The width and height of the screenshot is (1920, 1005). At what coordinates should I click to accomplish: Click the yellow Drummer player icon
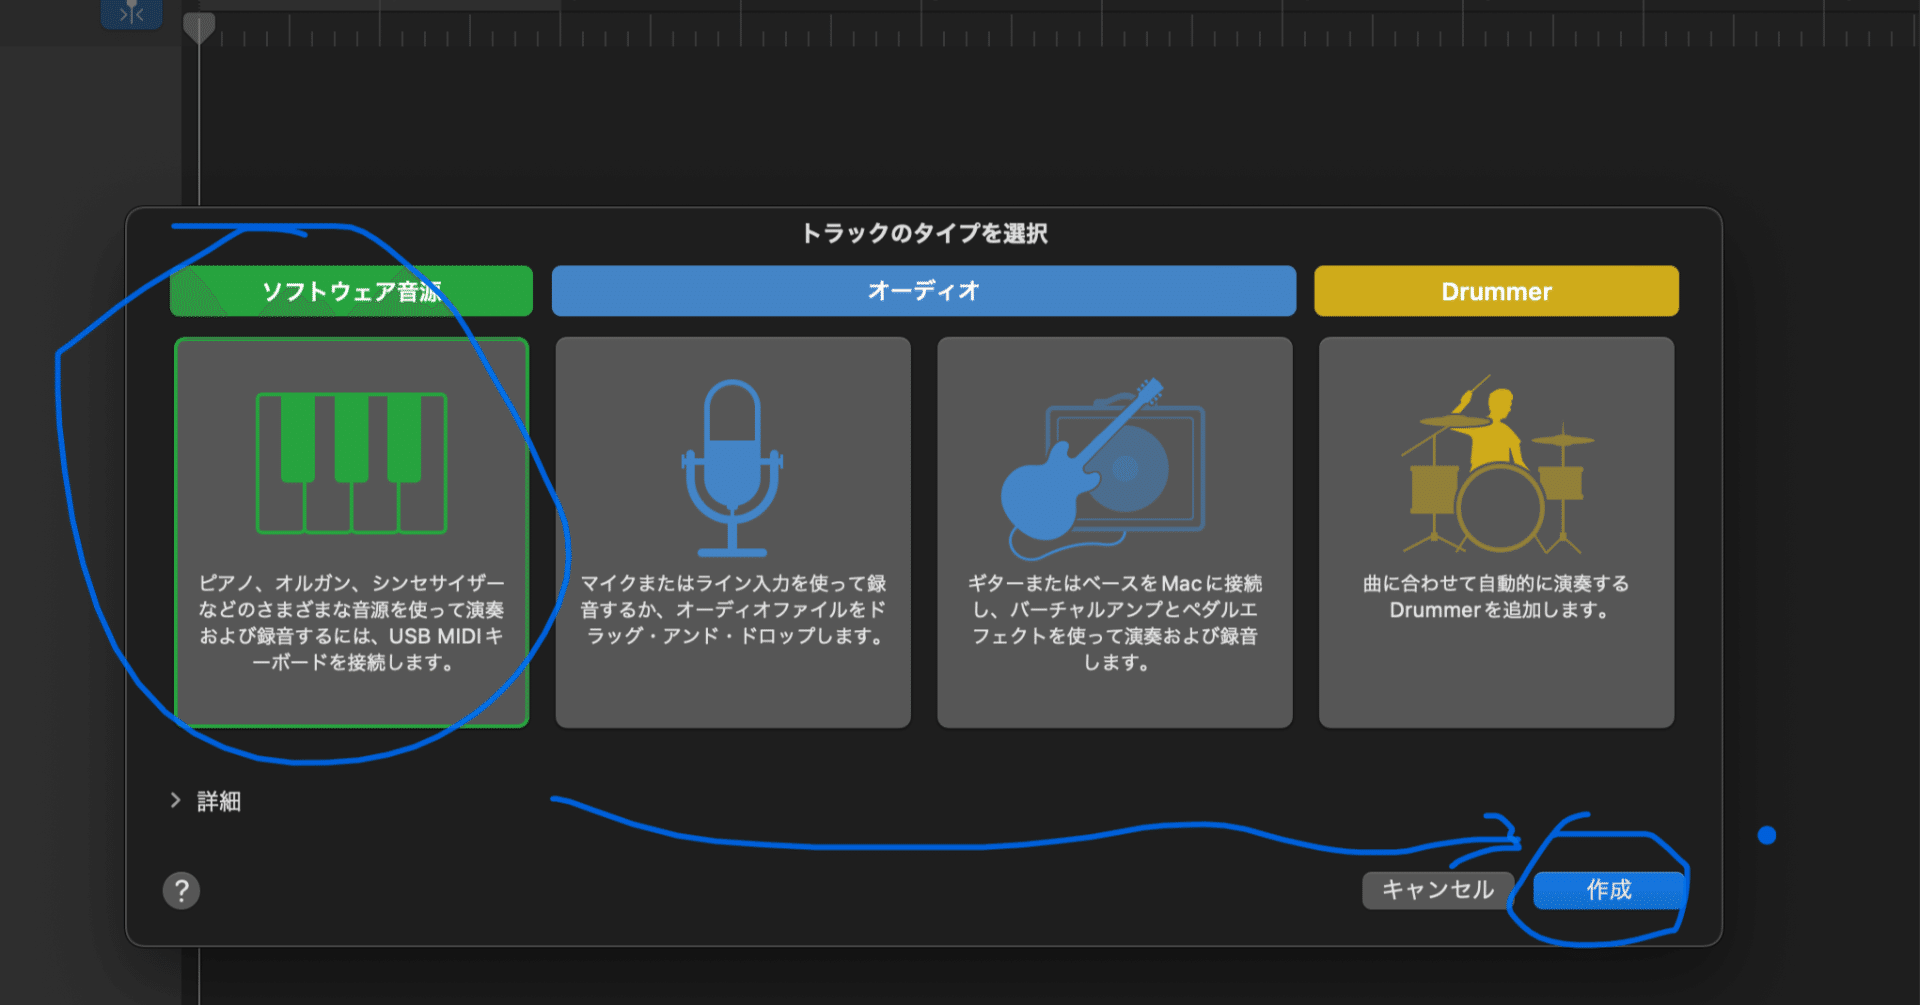[x=1494, y=465]
